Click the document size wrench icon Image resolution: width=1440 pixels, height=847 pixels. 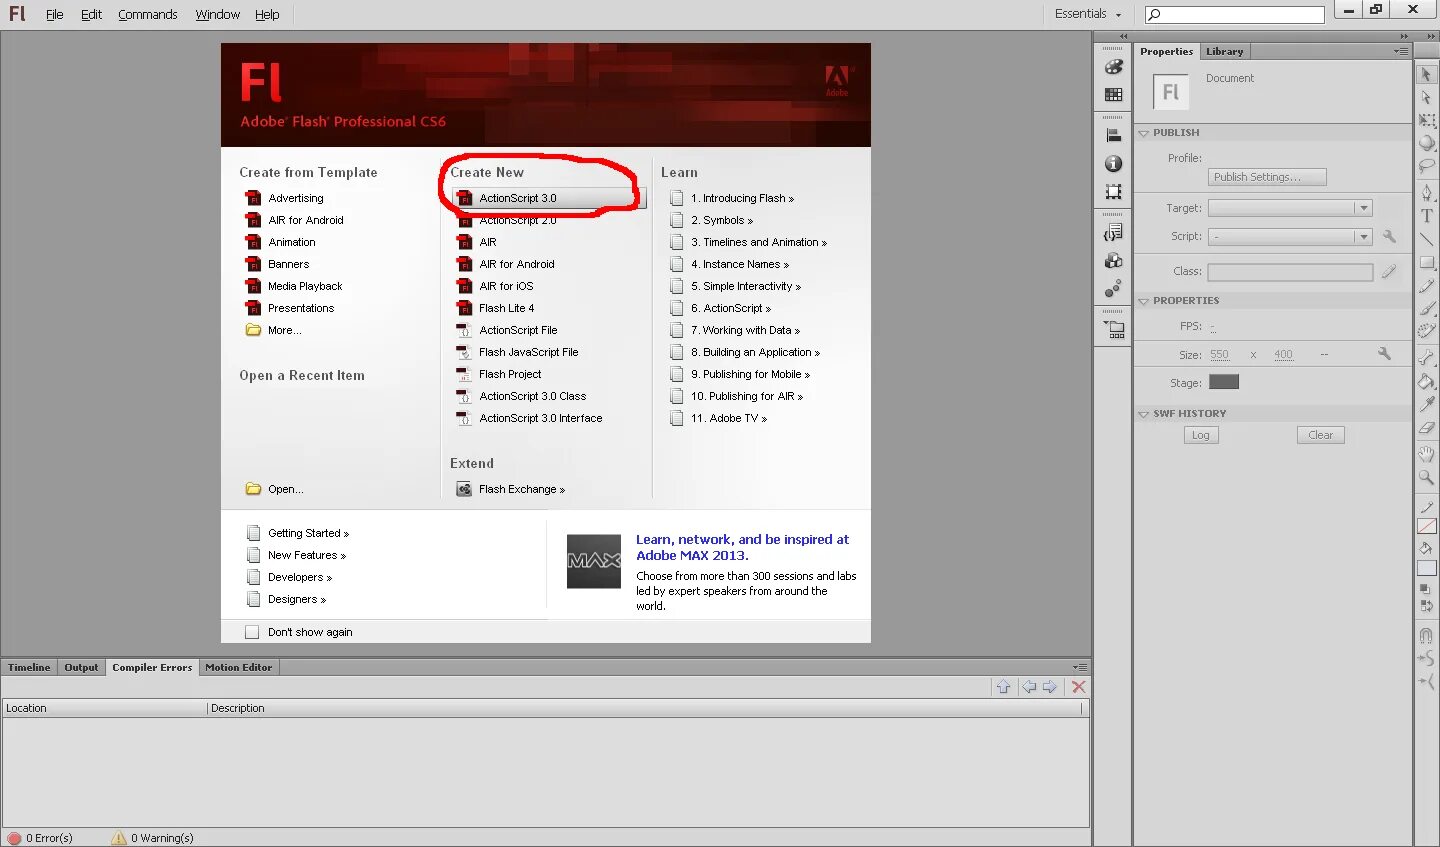[x=1384, y=353]
